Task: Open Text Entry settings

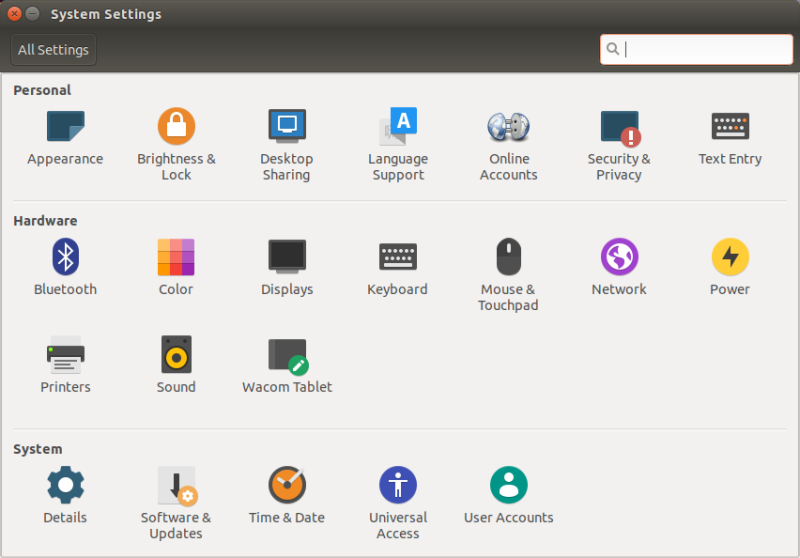Action: coord(730,128)
